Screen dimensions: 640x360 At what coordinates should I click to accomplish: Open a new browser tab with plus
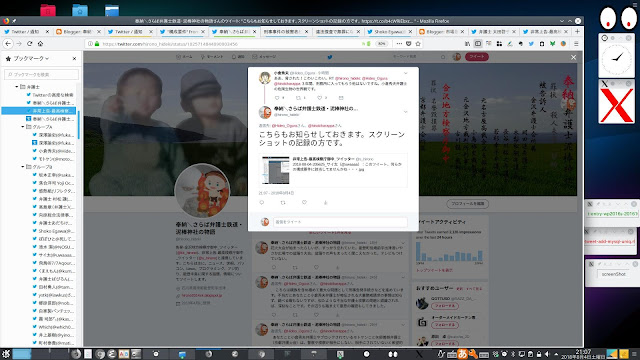point(577,31)
